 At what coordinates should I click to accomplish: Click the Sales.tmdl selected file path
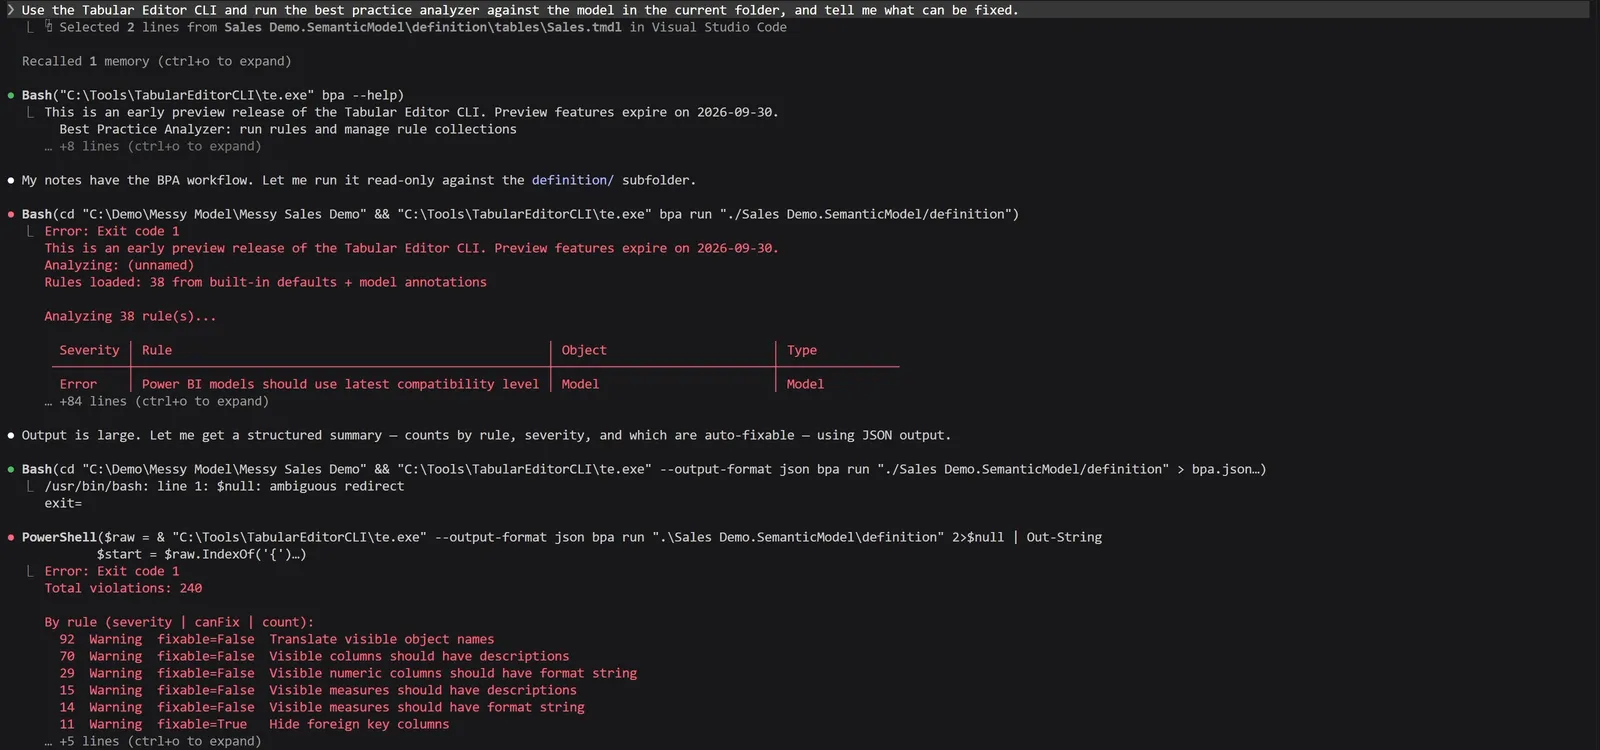click(423, 27)
